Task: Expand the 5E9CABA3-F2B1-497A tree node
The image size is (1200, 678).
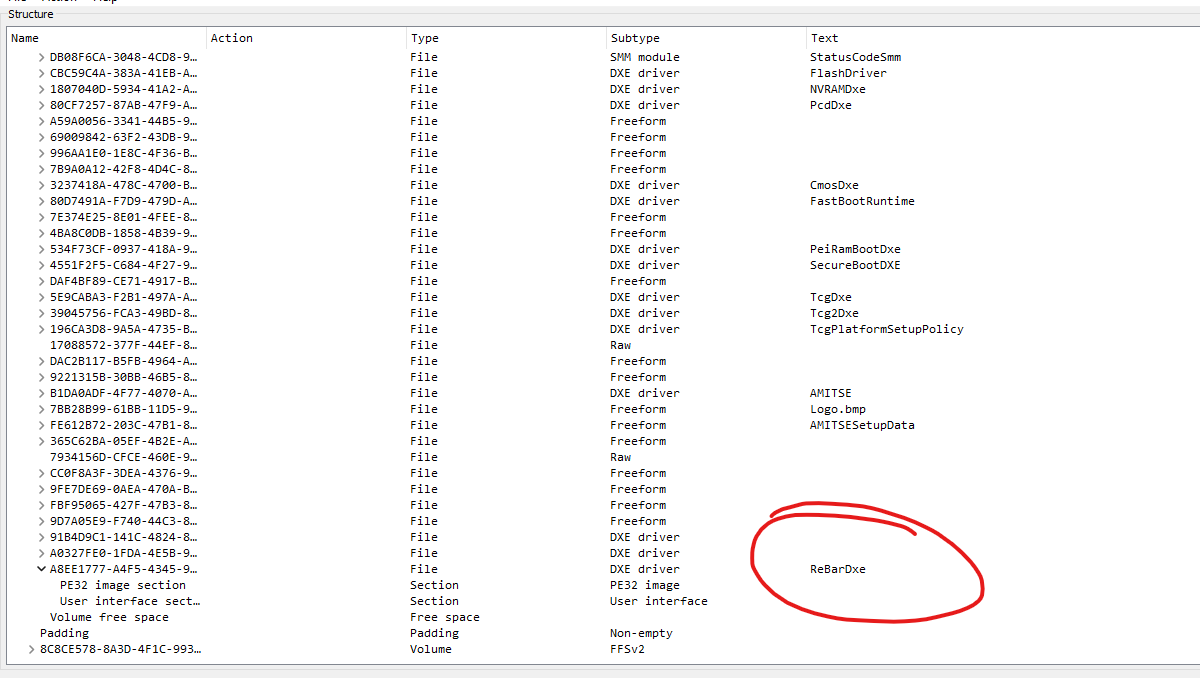Action: point(41,297)
